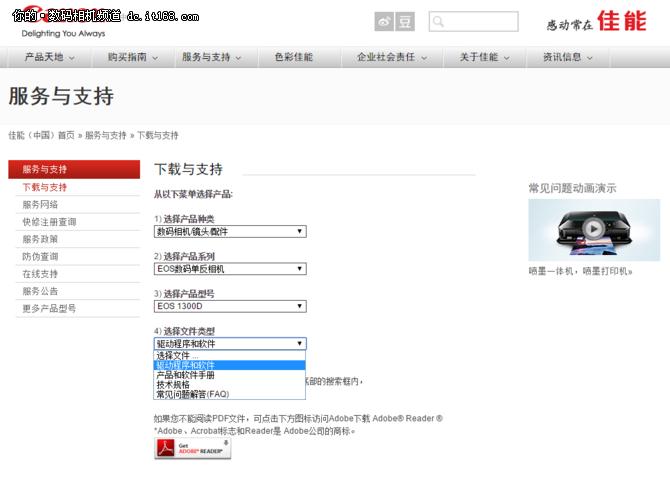The image size is (670, 501).
Task: Open the 产品天地 menu
Action: [49, 57]
